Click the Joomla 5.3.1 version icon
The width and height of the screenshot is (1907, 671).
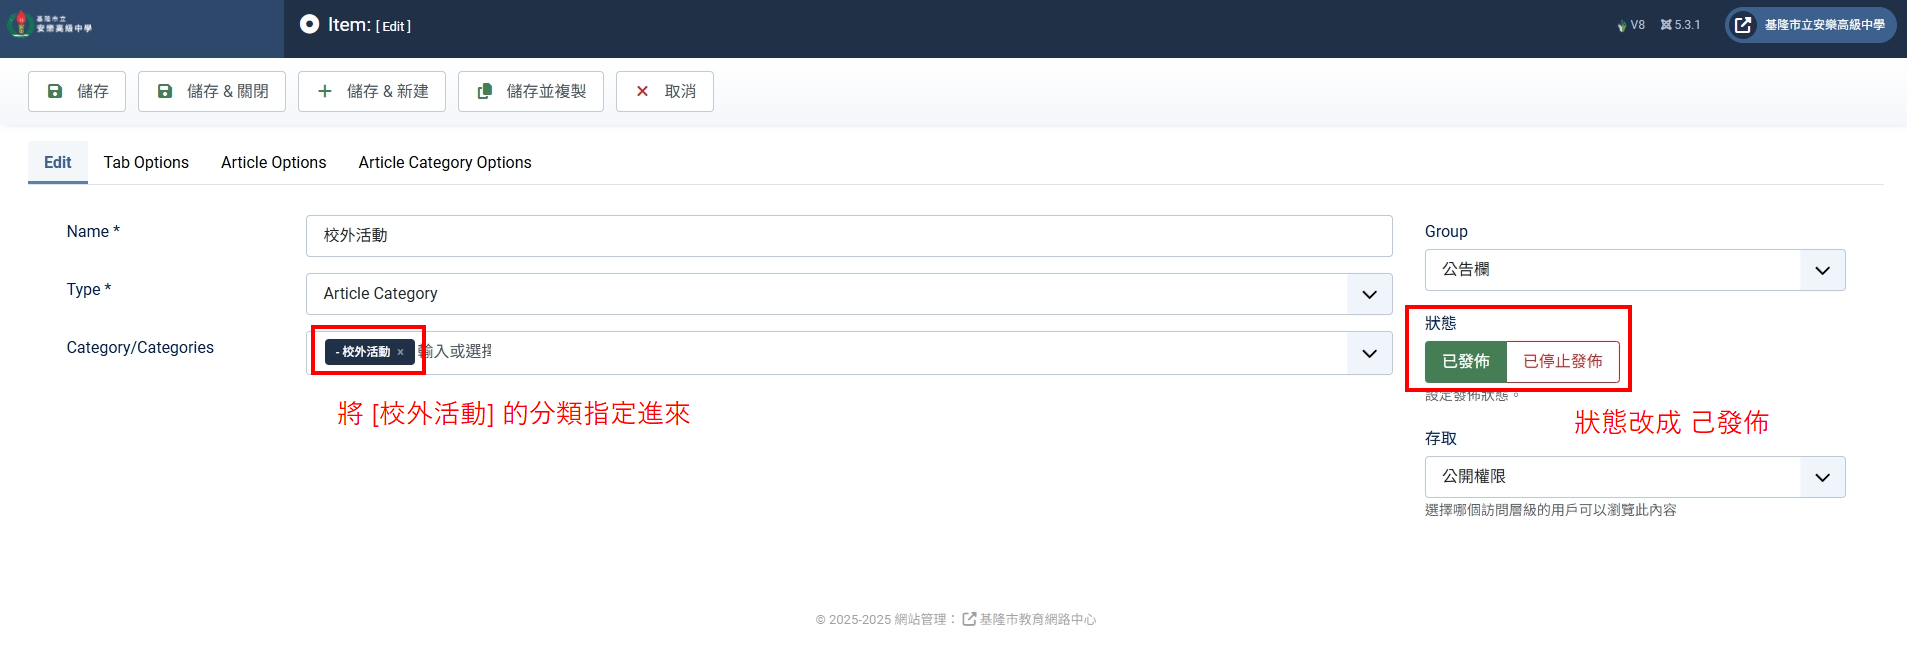click(x=1666, y=25)
